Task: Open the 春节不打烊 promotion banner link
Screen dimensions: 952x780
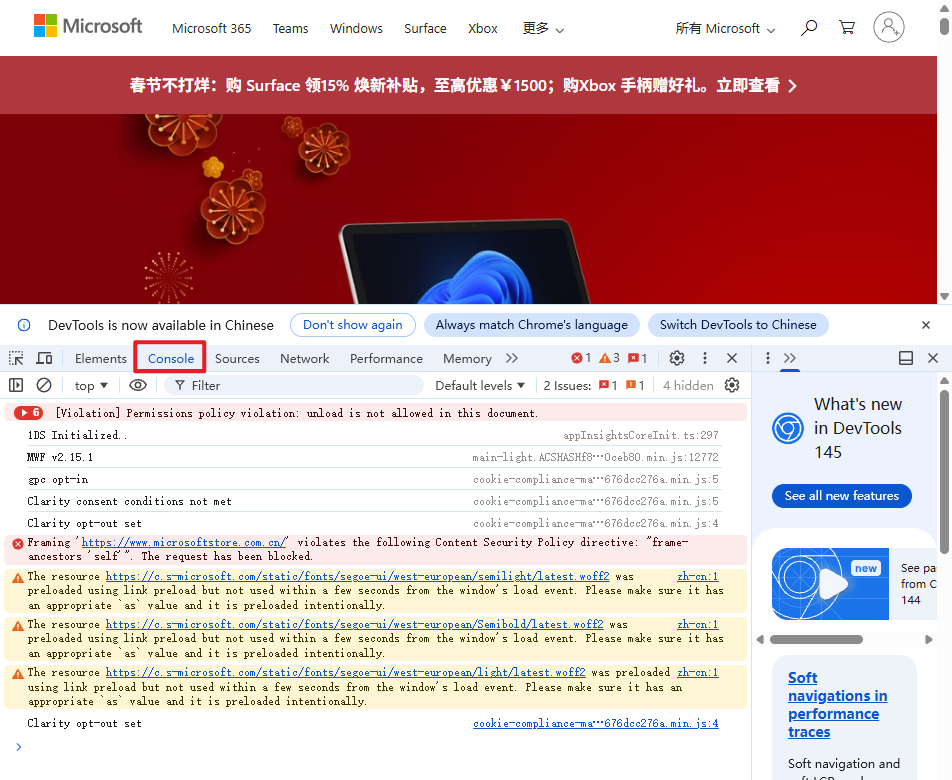Action: point(463,85)
